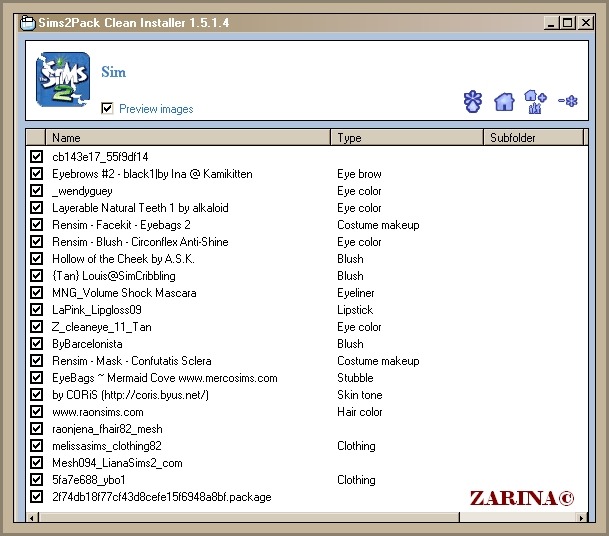
Task: Sort list by Name column header
Action: pos(188,137)
